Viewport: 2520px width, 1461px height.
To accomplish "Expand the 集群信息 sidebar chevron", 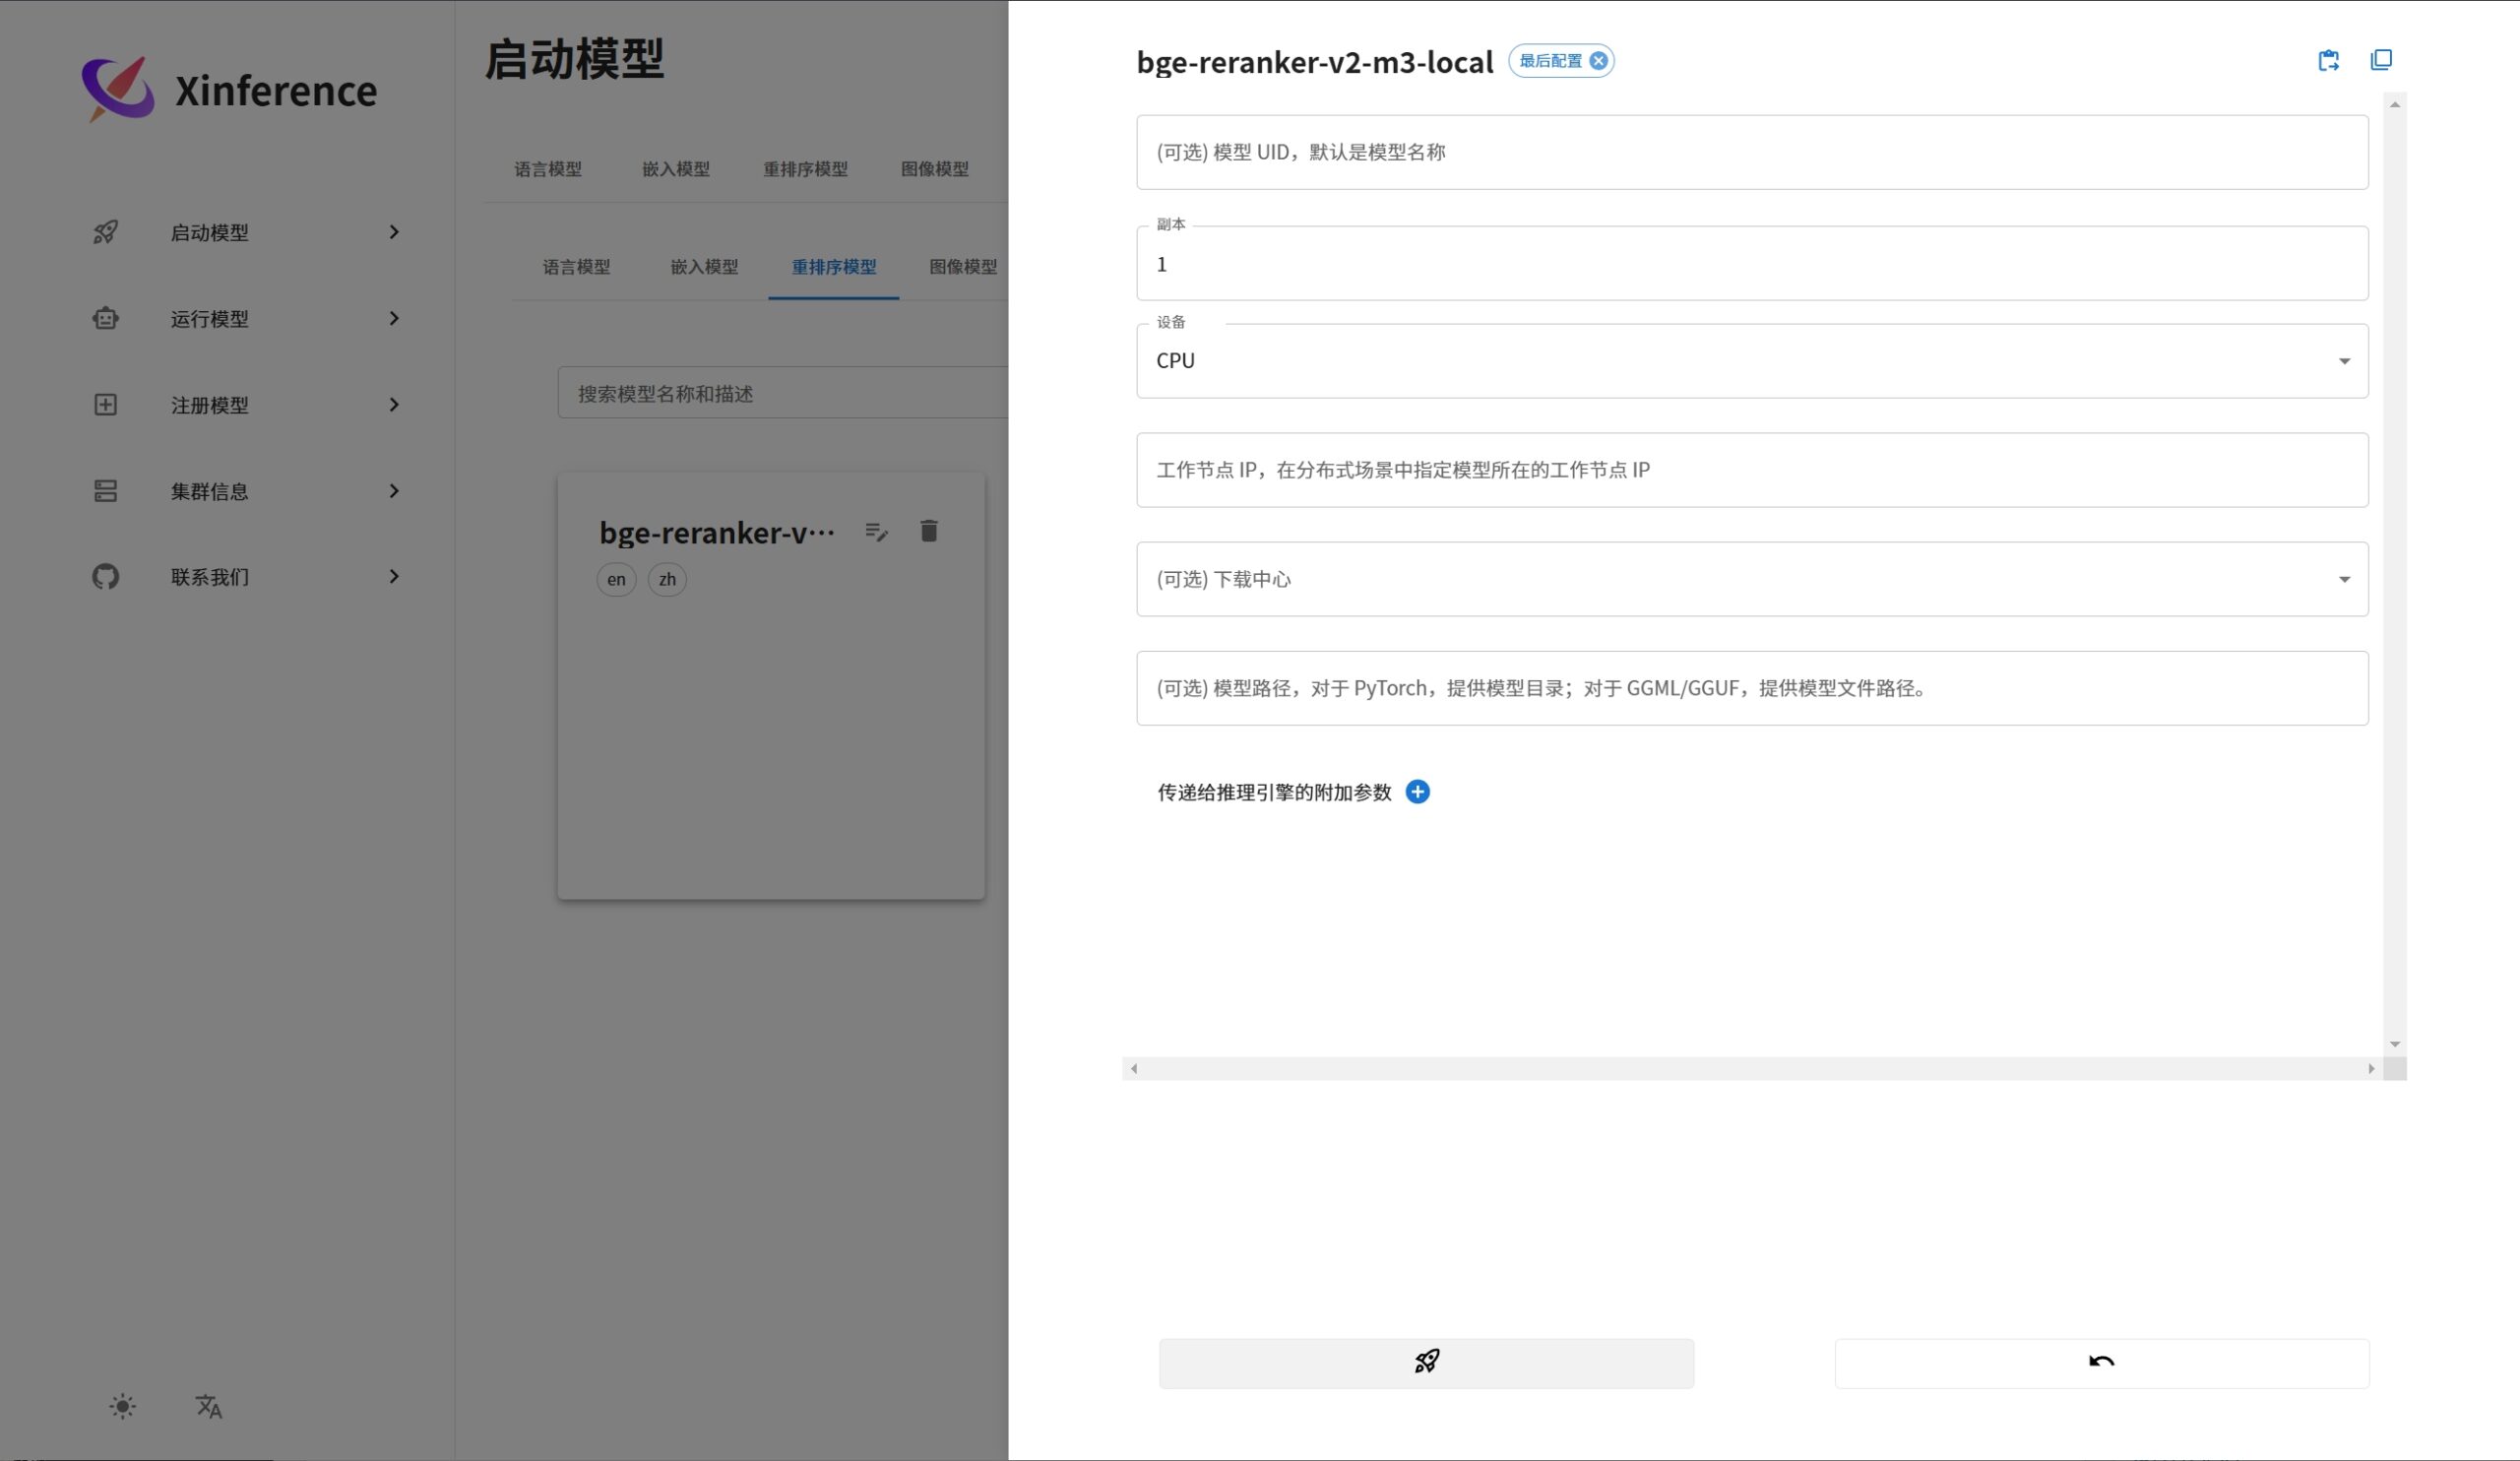I will coord(394,491).
